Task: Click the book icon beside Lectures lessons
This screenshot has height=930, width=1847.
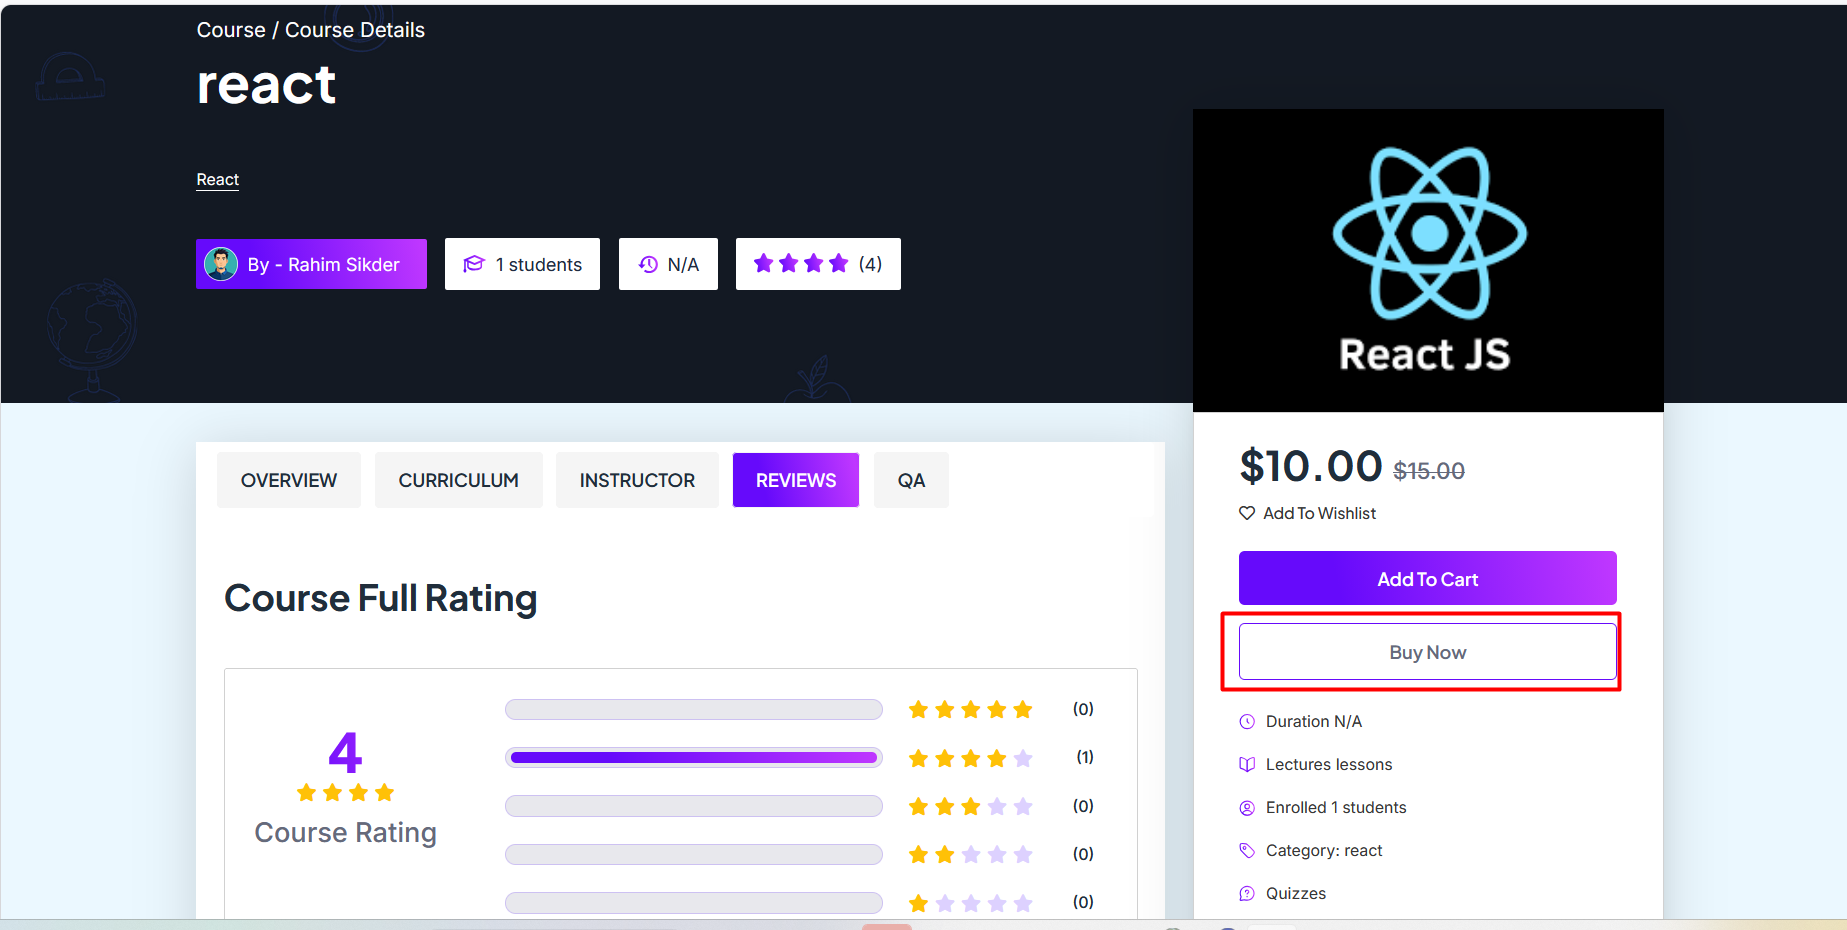Action: [x=1247, y=765]
